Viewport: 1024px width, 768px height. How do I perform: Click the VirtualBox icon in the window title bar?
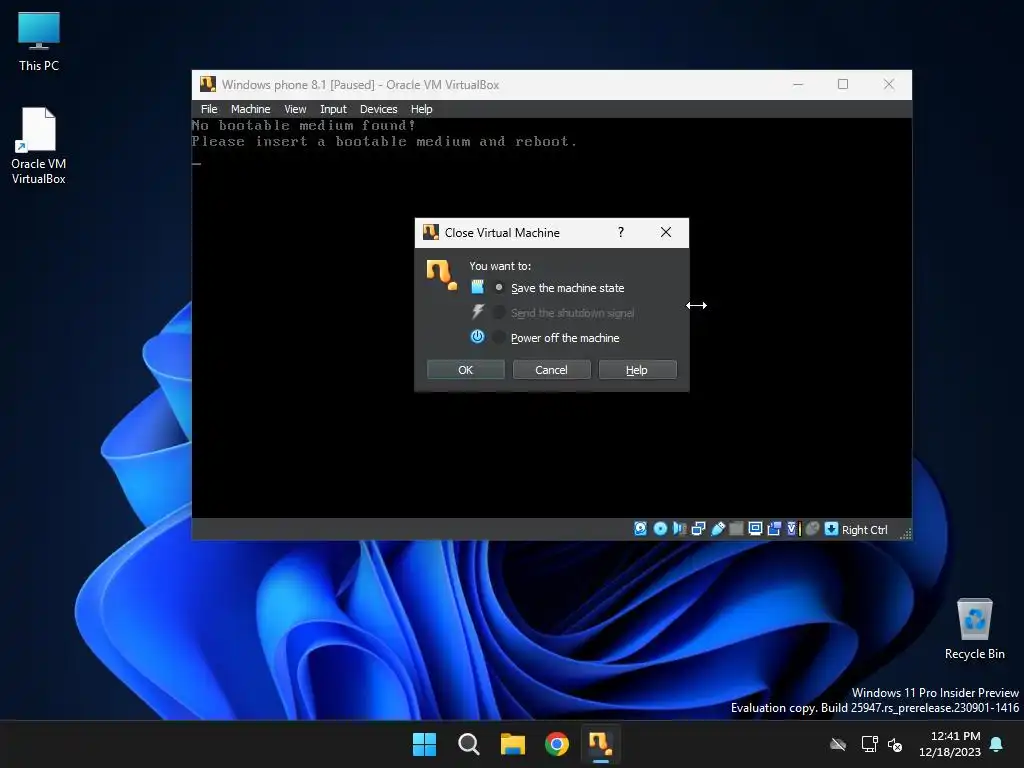pos(208,84)
